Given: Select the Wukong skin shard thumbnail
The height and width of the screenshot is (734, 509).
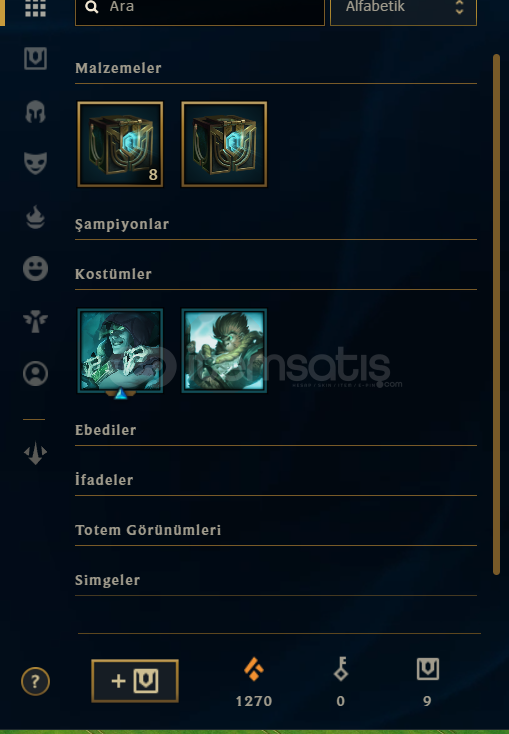Looking at the screenshot, I should point(224,351).
